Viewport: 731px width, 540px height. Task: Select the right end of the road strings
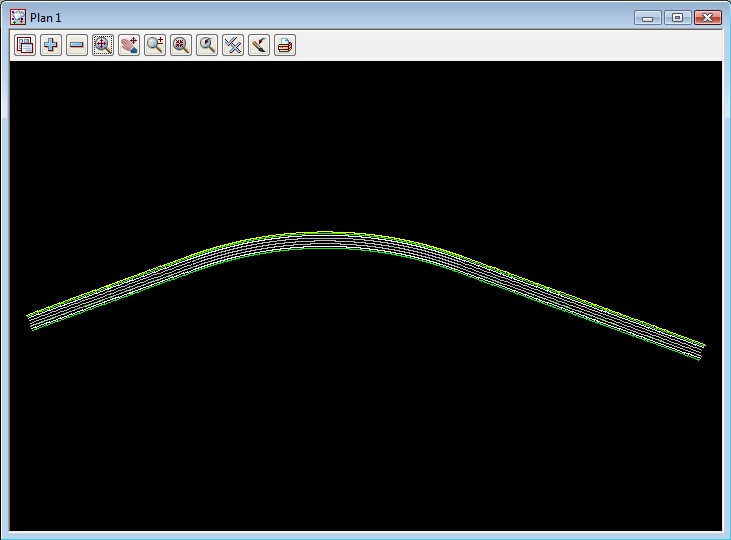pos(701,351)
